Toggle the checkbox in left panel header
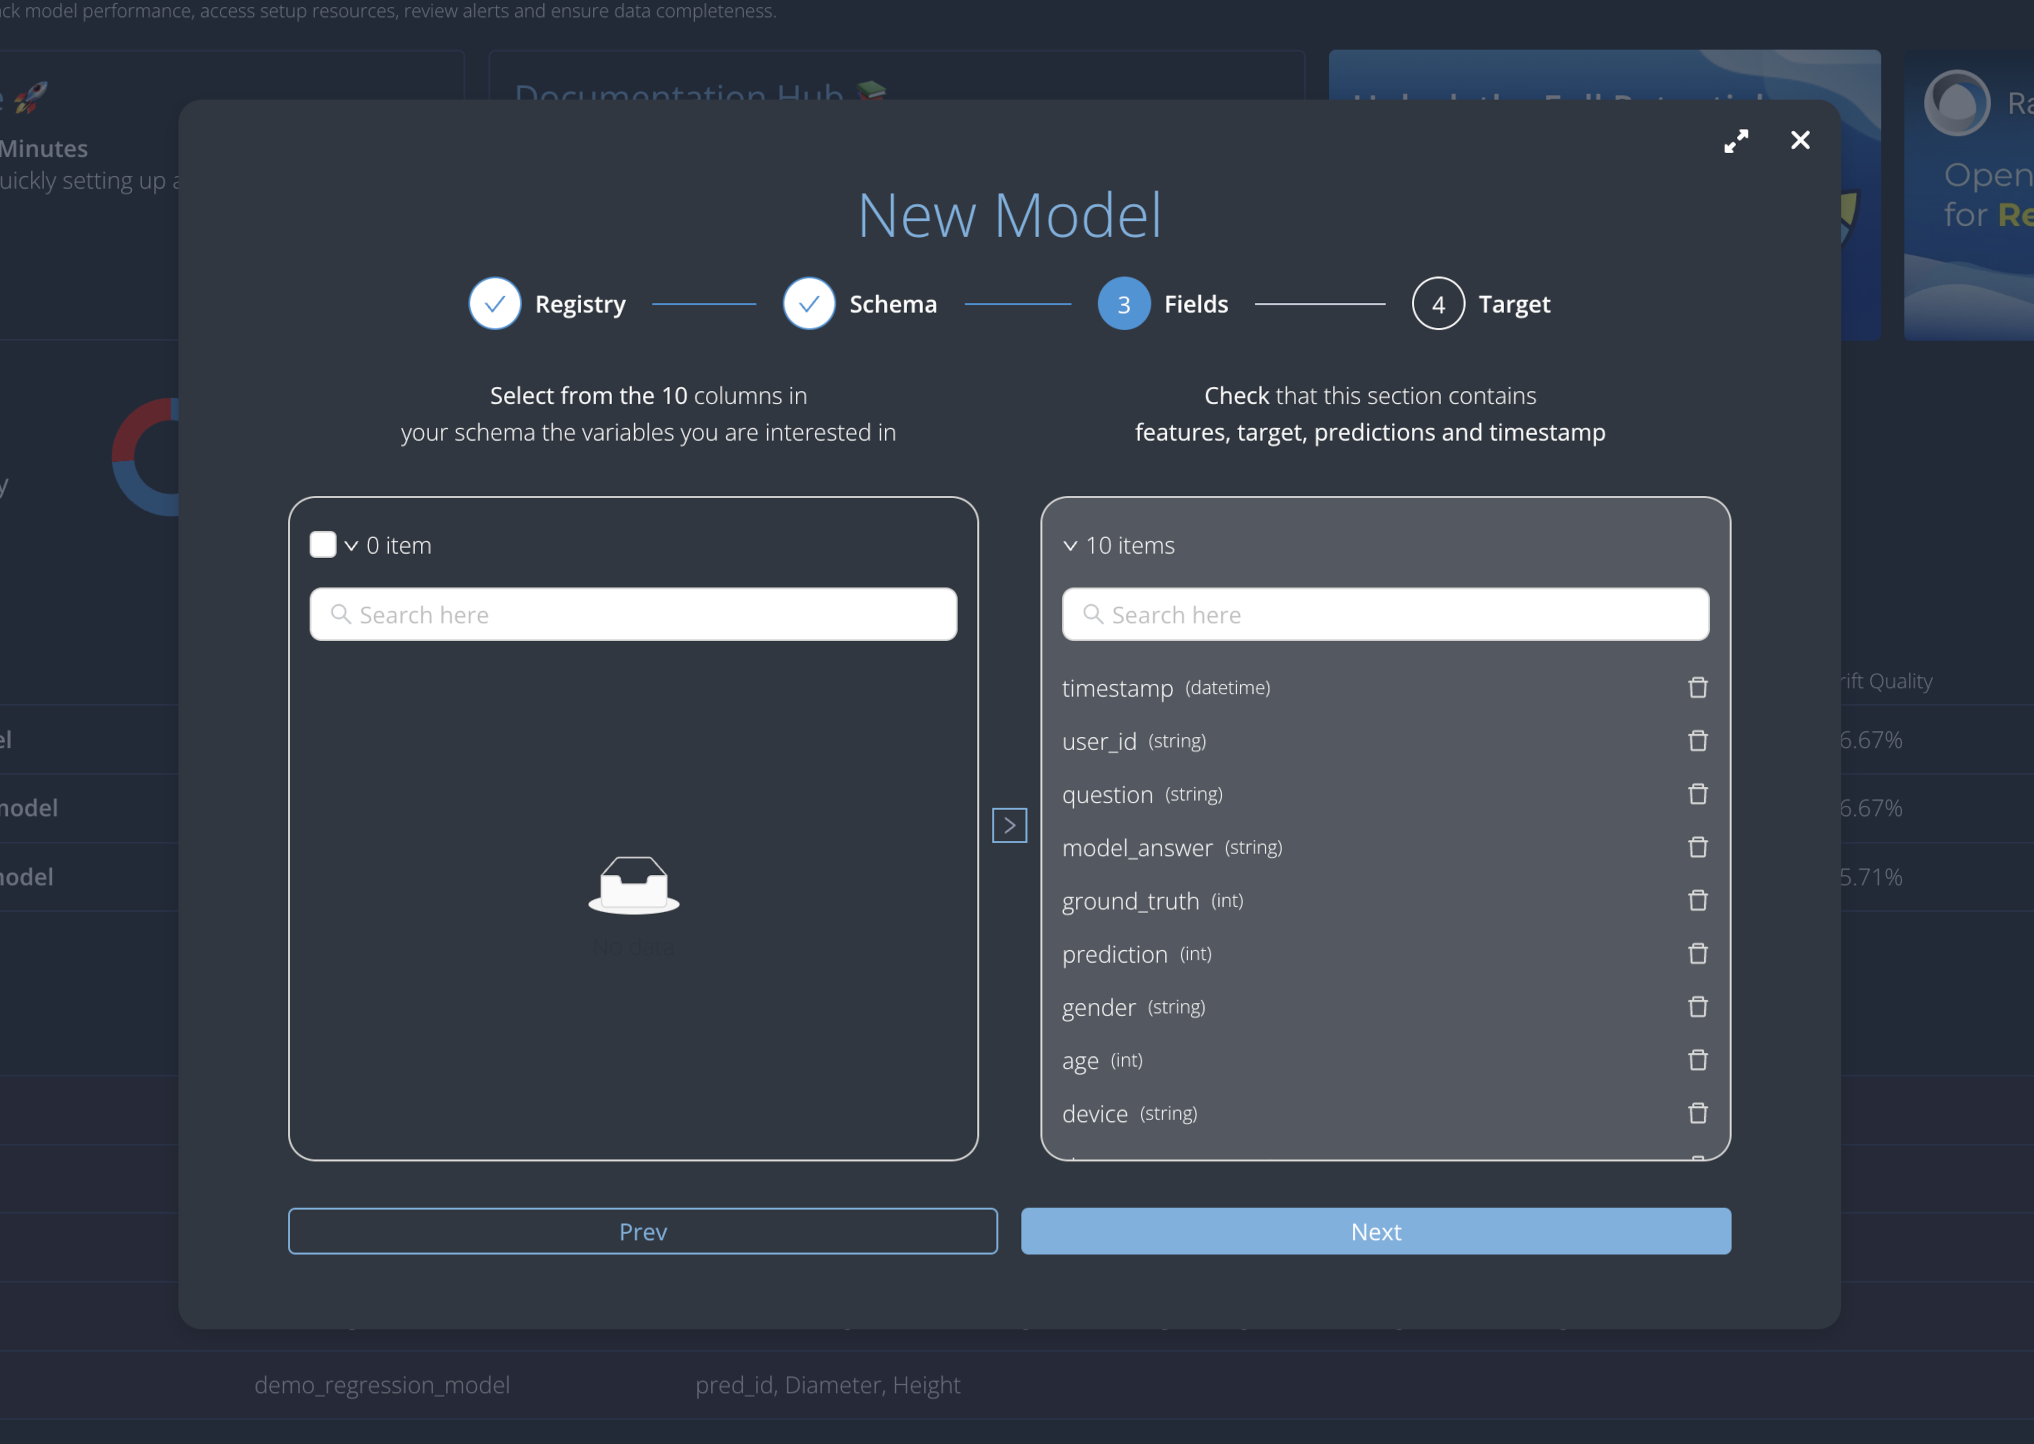2034x1444 pixels. [322, 544]
